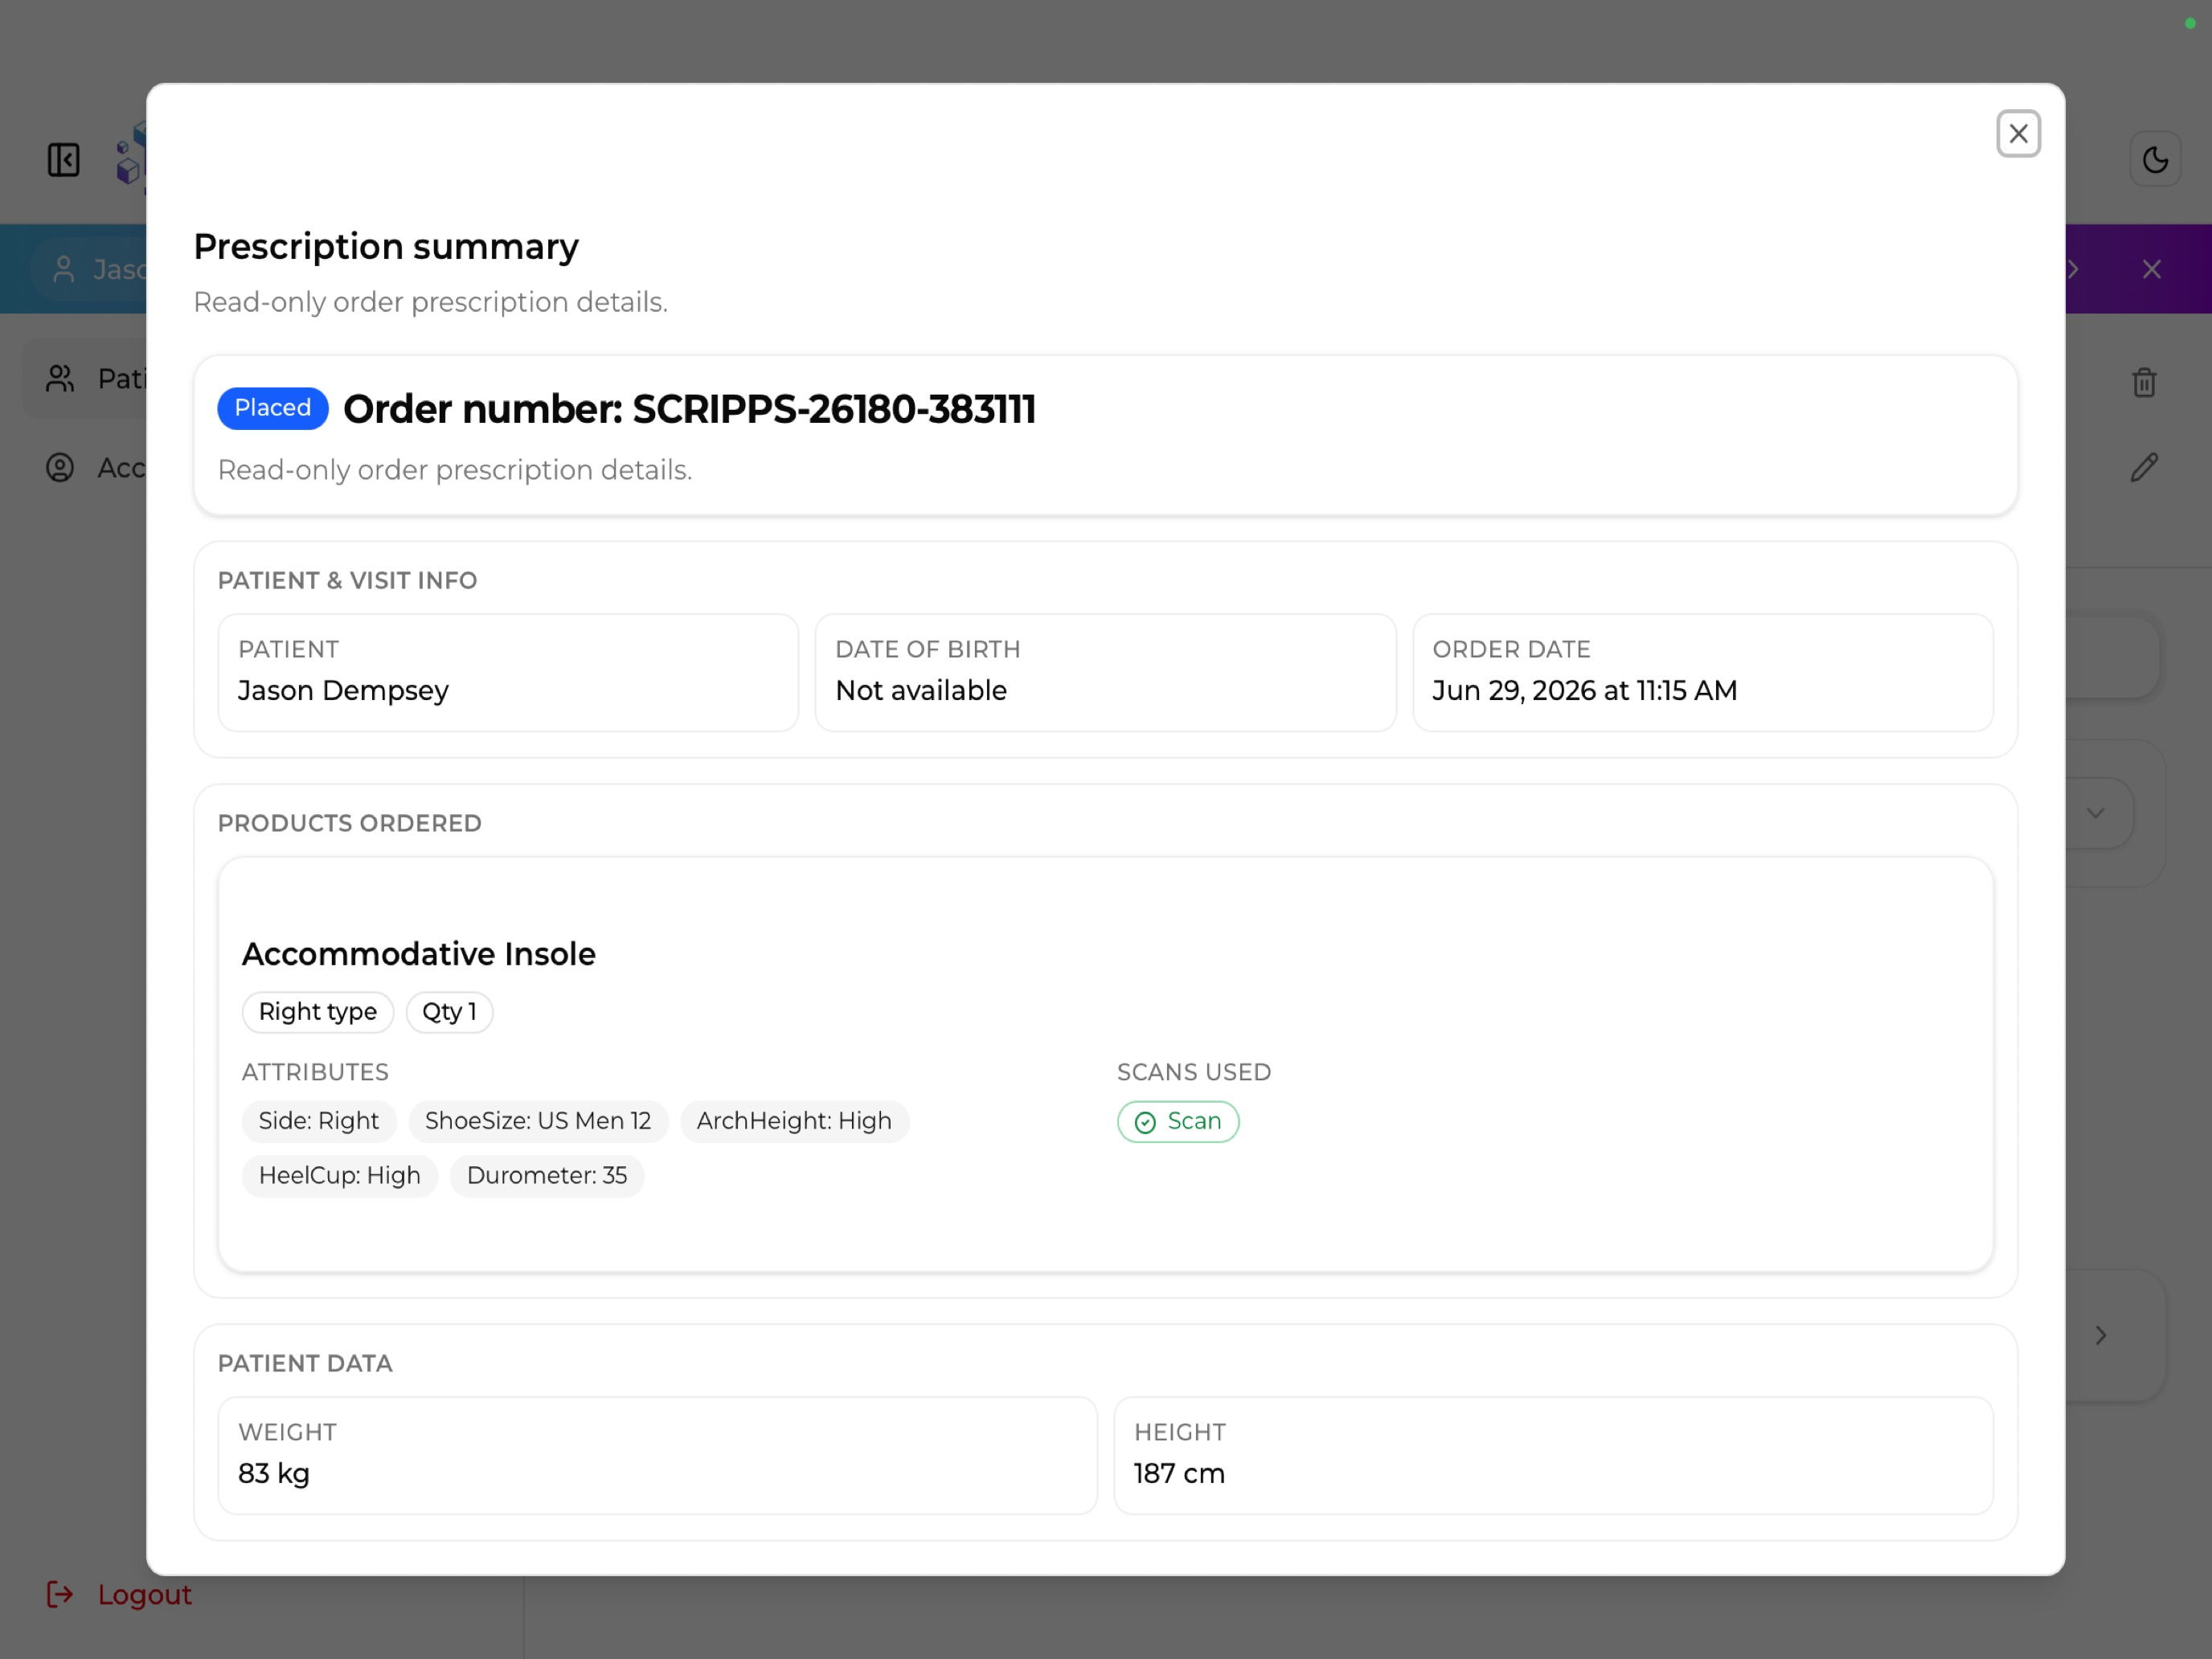Click the Accommodative Insole product title
Image resolution: width=2212 pixels, height=1659 pixels.
click(x=419, y=954)
